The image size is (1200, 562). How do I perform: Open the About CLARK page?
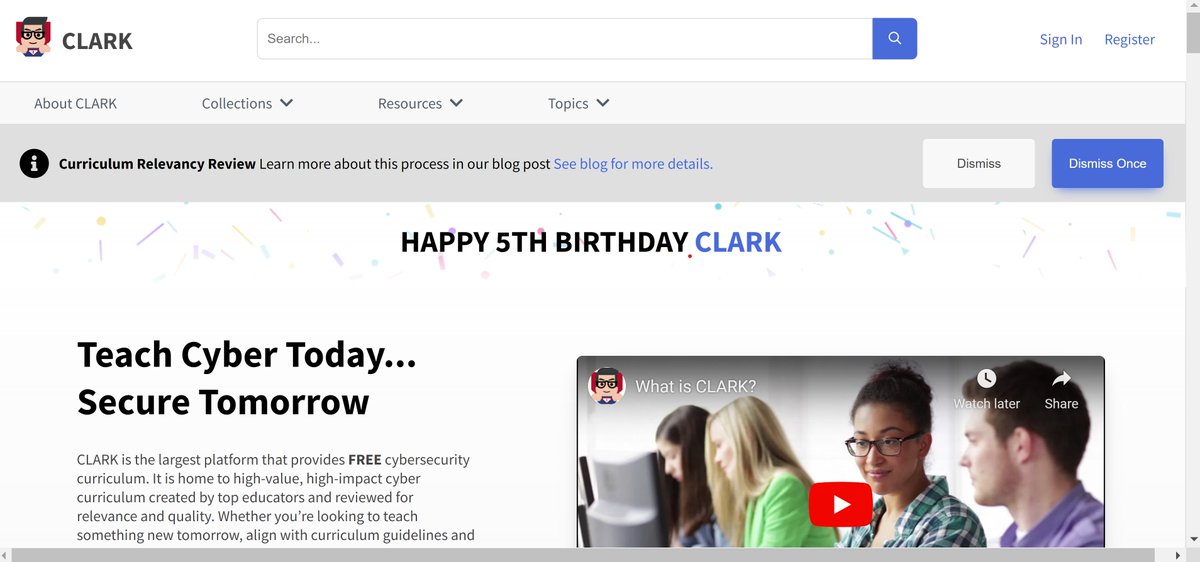click(x=75, y=103)
